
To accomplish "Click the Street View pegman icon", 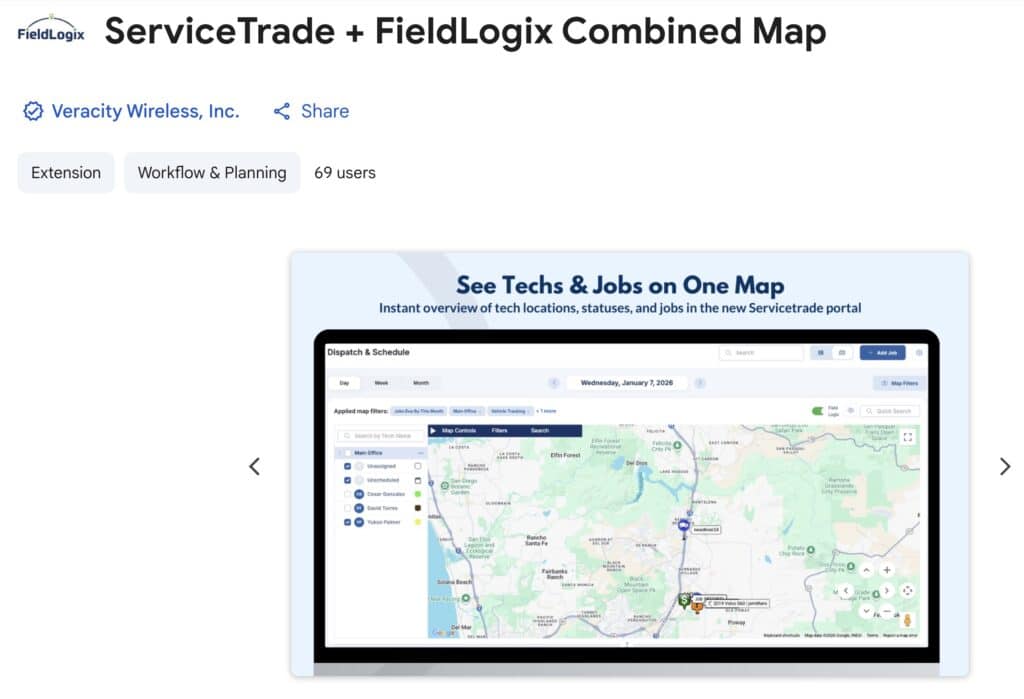I will point(907,619).
